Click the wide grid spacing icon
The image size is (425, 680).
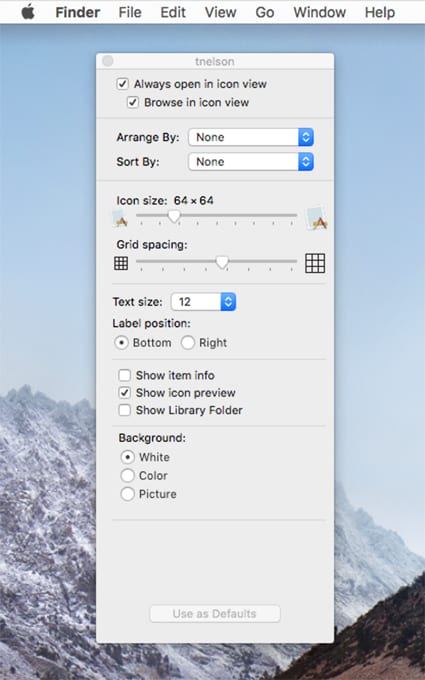[315, 263]
